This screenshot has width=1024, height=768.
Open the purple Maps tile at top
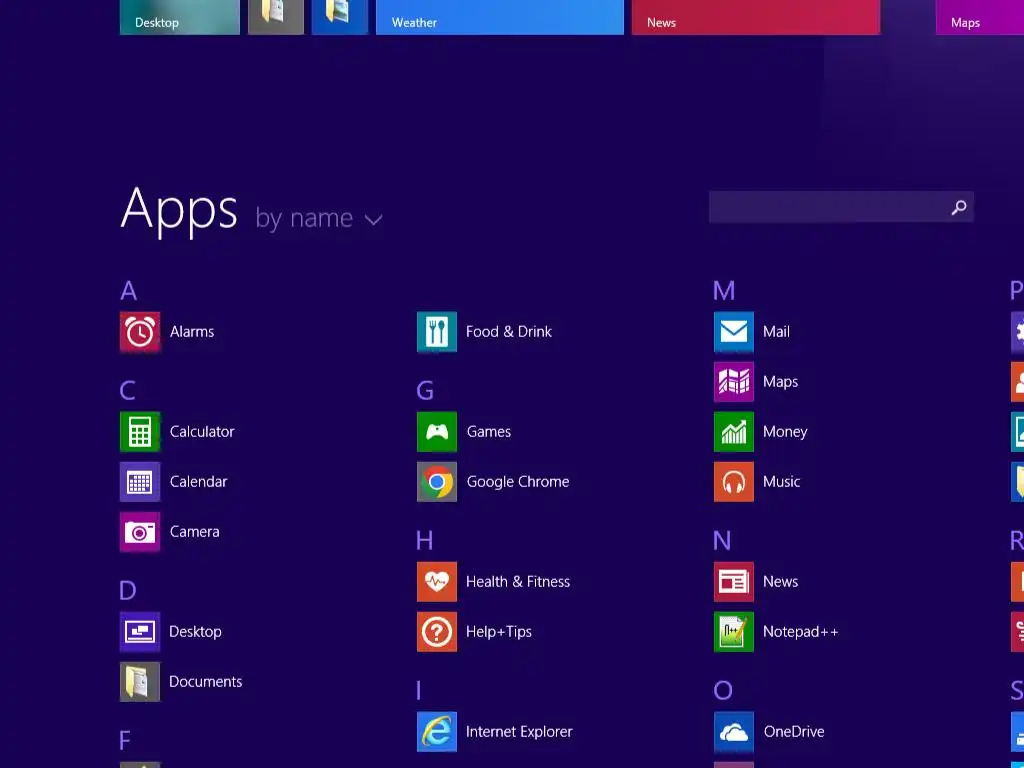(x=980, y=17)
